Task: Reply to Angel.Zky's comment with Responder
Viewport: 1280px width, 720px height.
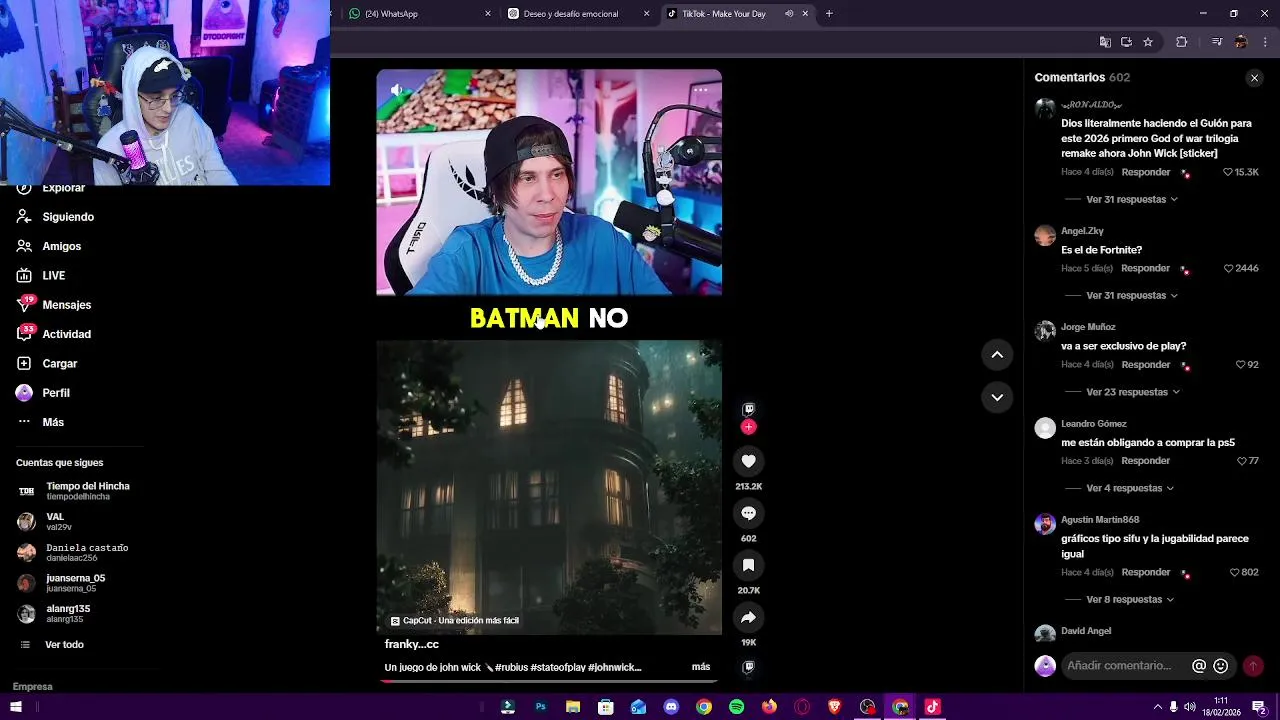Action: [x=1146, y=268]
